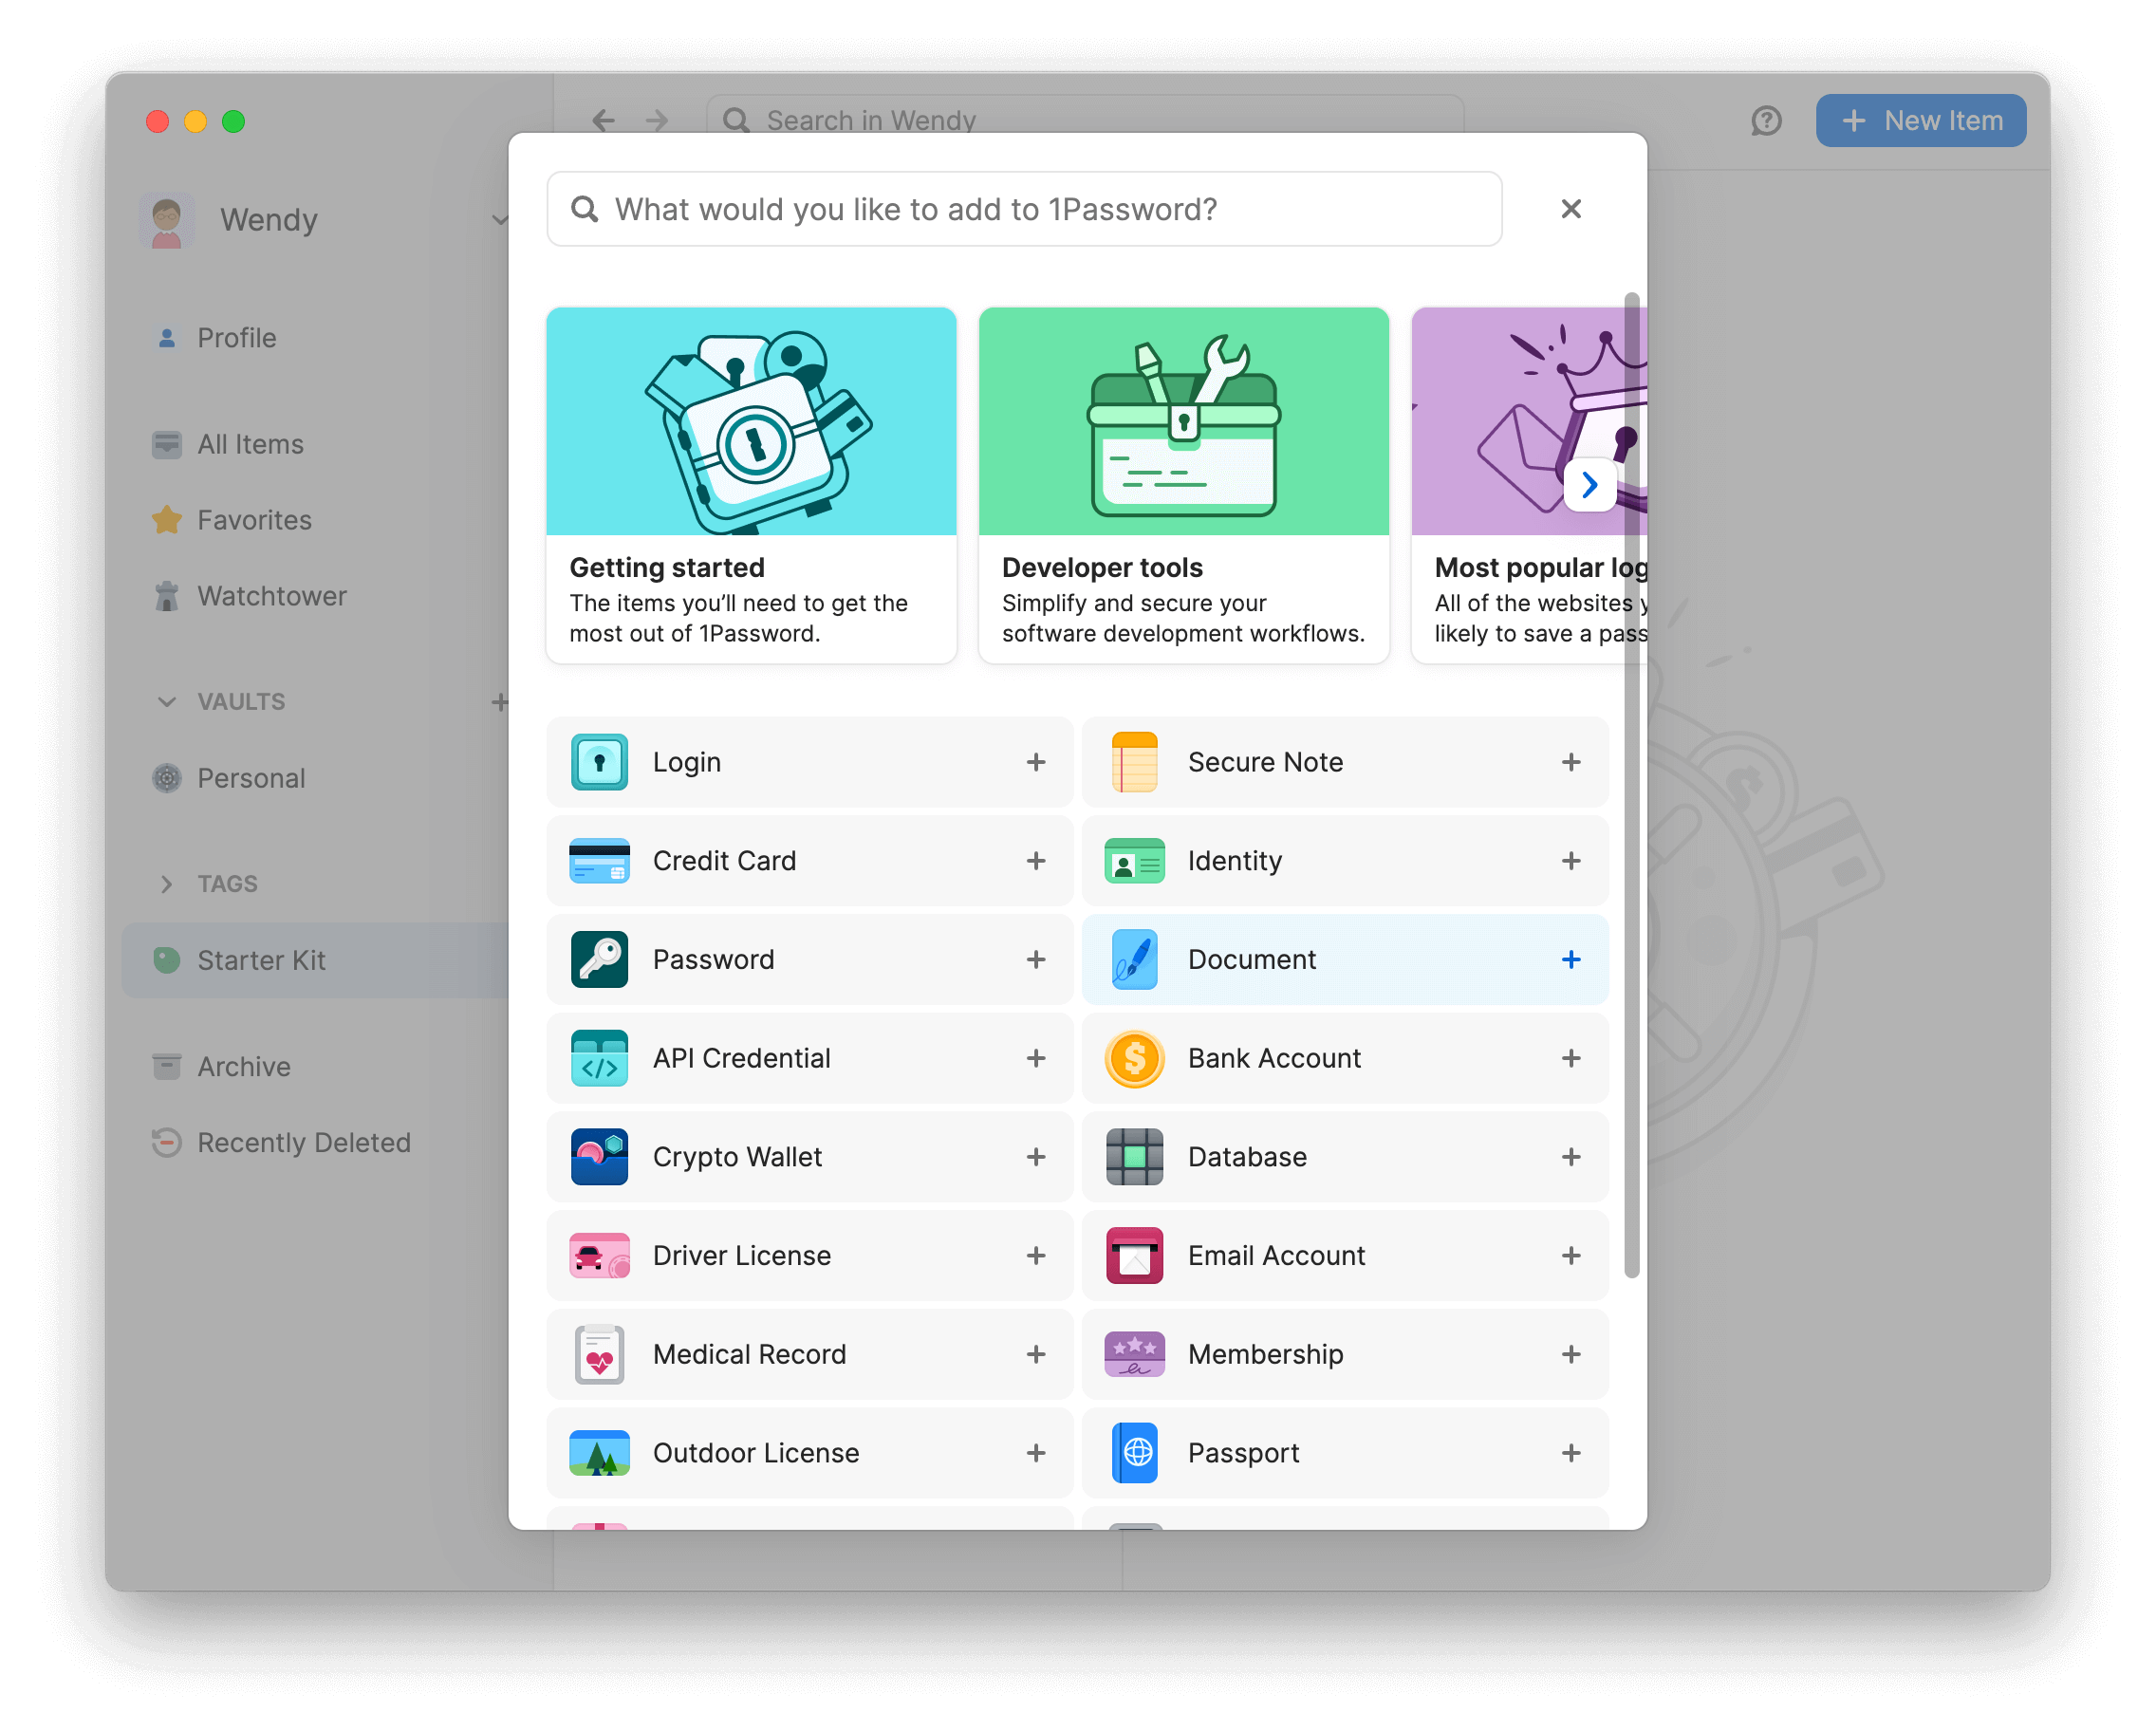Click the Driver License car icon
The width and height of the screenshot is (2156, 1731).
click(x=599, y=1256)
